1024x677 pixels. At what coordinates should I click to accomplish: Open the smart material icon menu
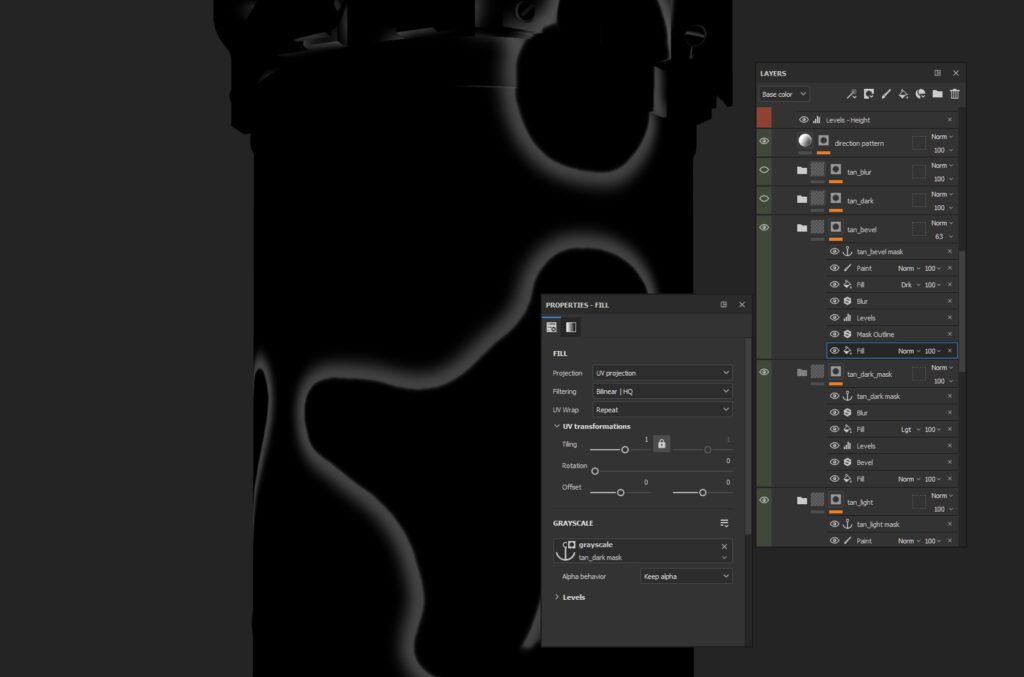[x=920, y=94]
